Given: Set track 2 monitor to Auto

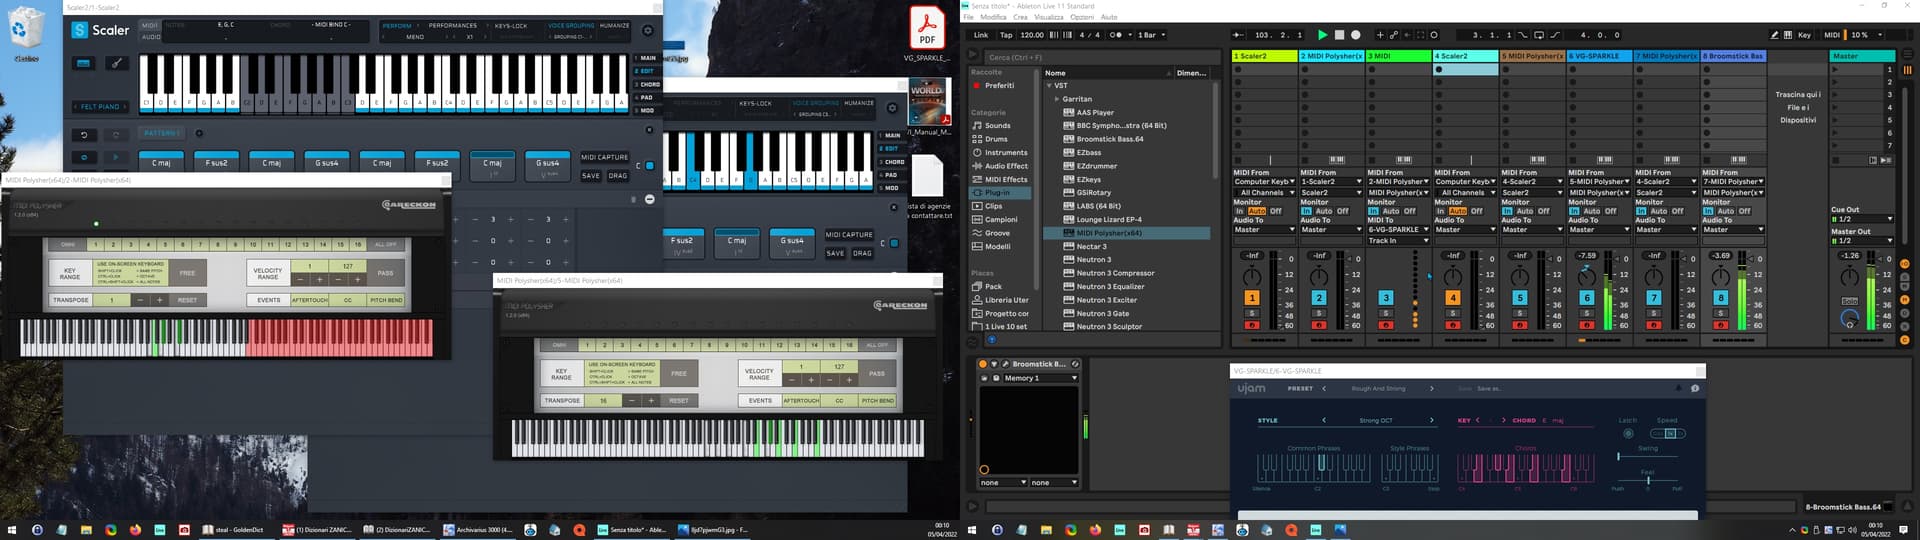Looking at the screenshot, I should [1324, 211].
